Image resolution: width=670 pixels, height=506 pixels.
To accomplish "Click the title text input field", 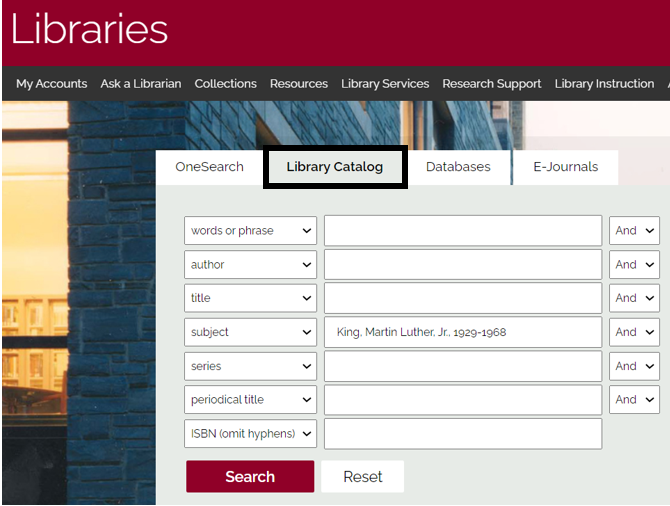I will click(463, 298).
